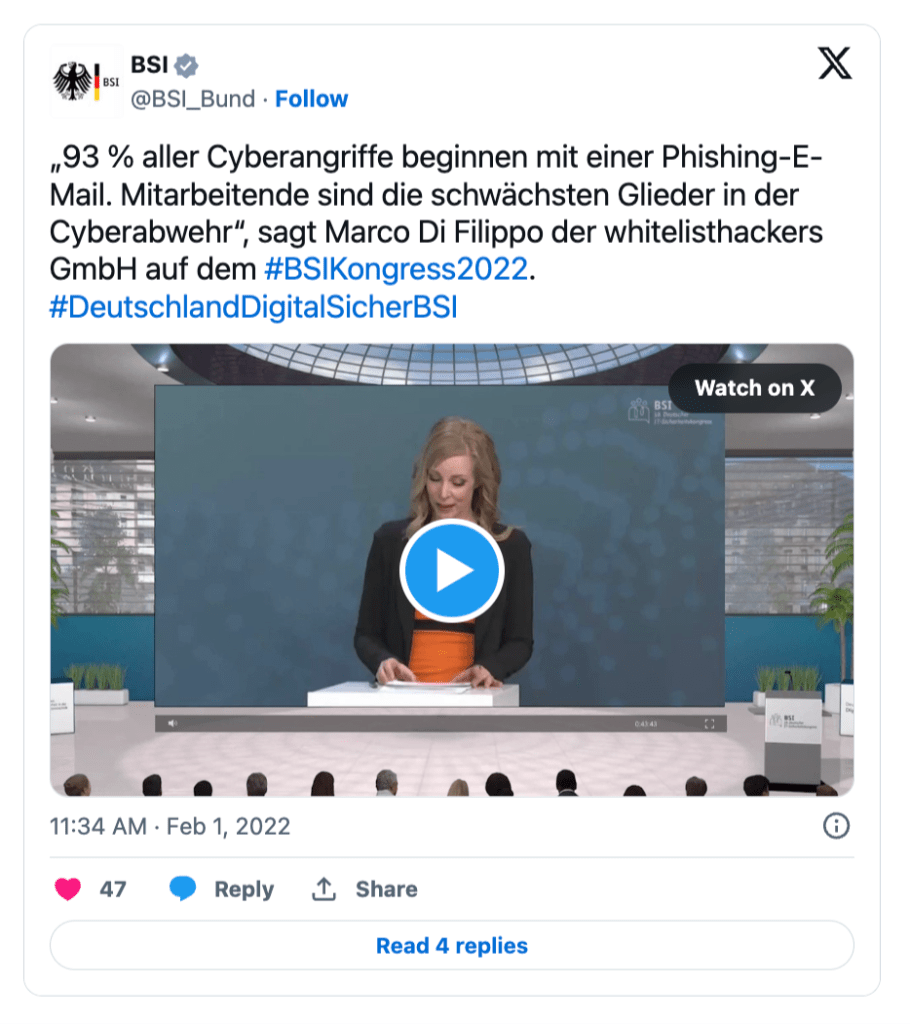Click the share upload icon
Viewport: 910px width, 1024px height.
tap(324, 889)
